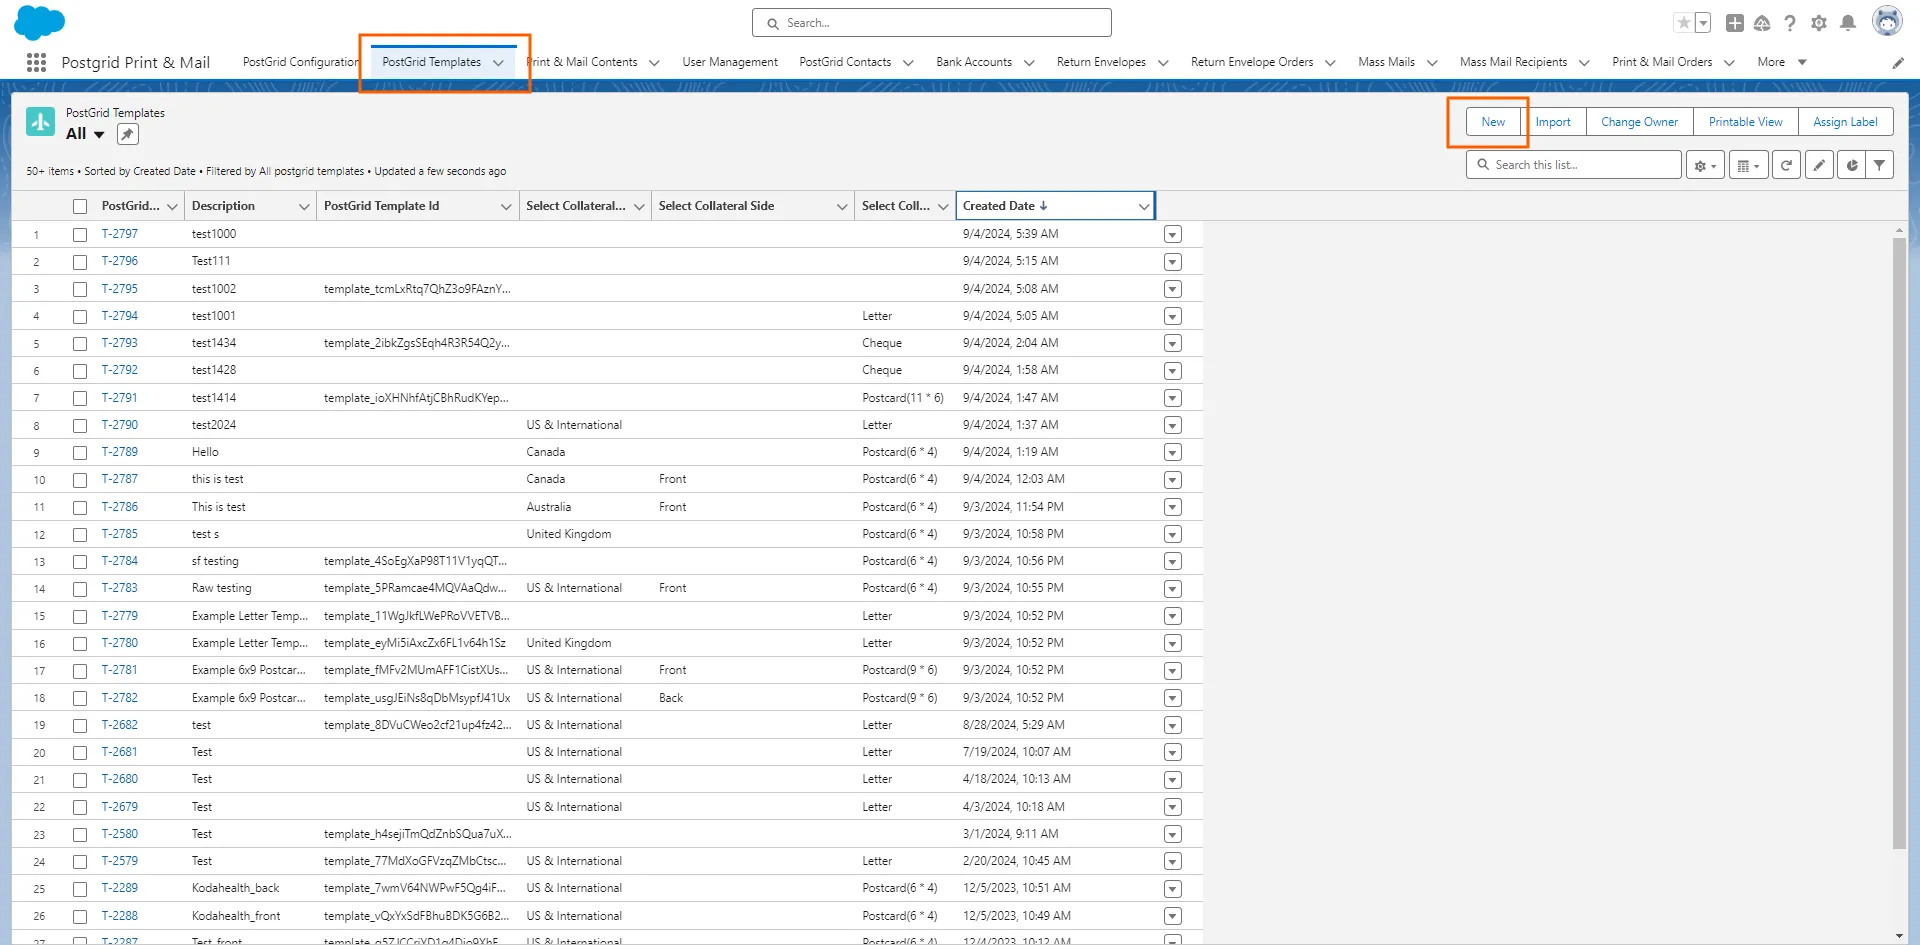The height and width of the screenshot is (945, 1920).
Task: Toggle the select-all header checkbox
Action: 80,207
